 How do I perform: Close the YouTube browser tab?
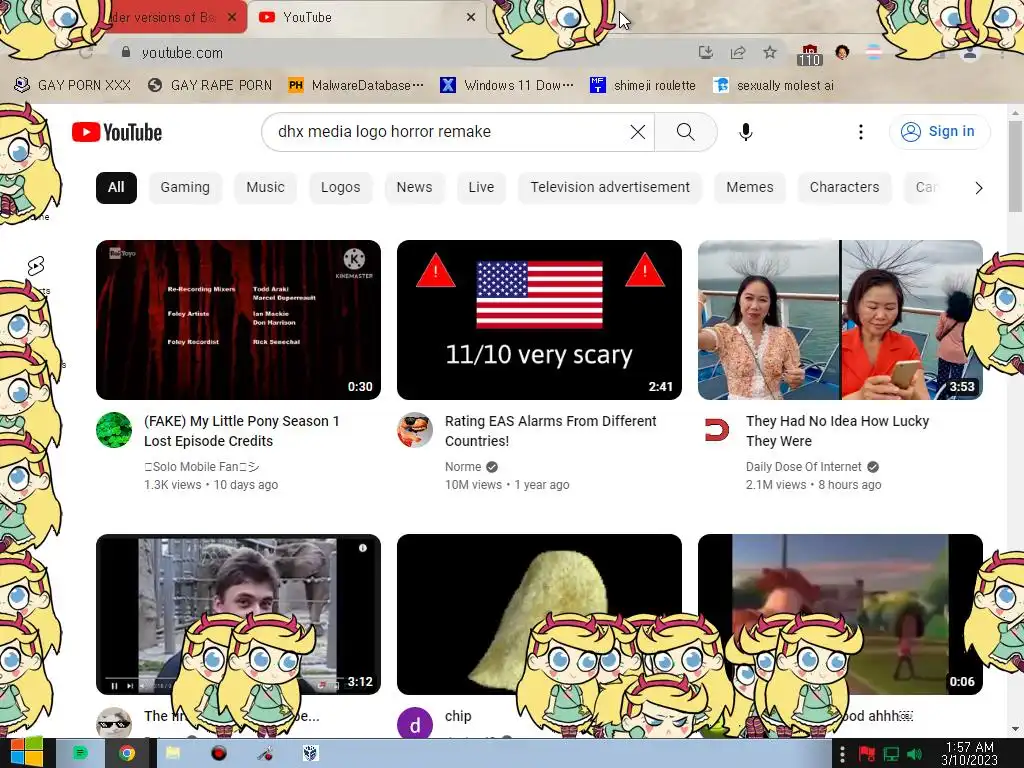[471, 17]
